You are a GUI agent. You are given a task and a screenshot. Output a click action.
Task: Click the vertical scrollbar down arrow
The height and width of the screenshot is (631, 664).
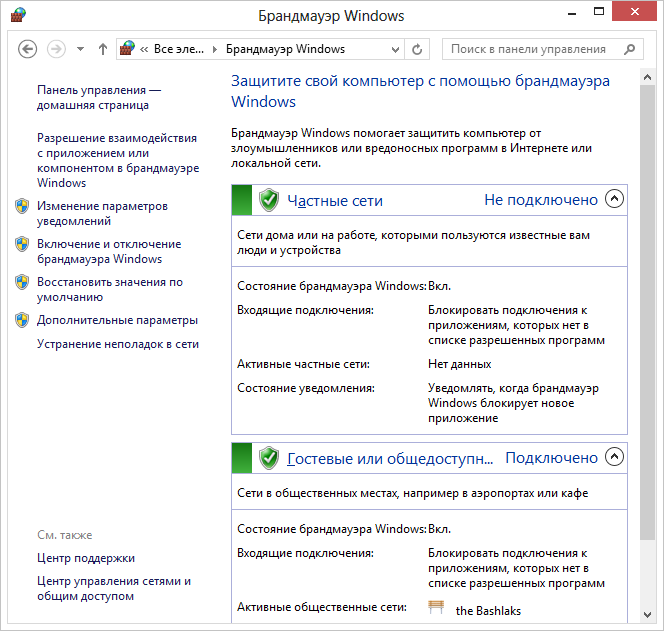point(647,615)
